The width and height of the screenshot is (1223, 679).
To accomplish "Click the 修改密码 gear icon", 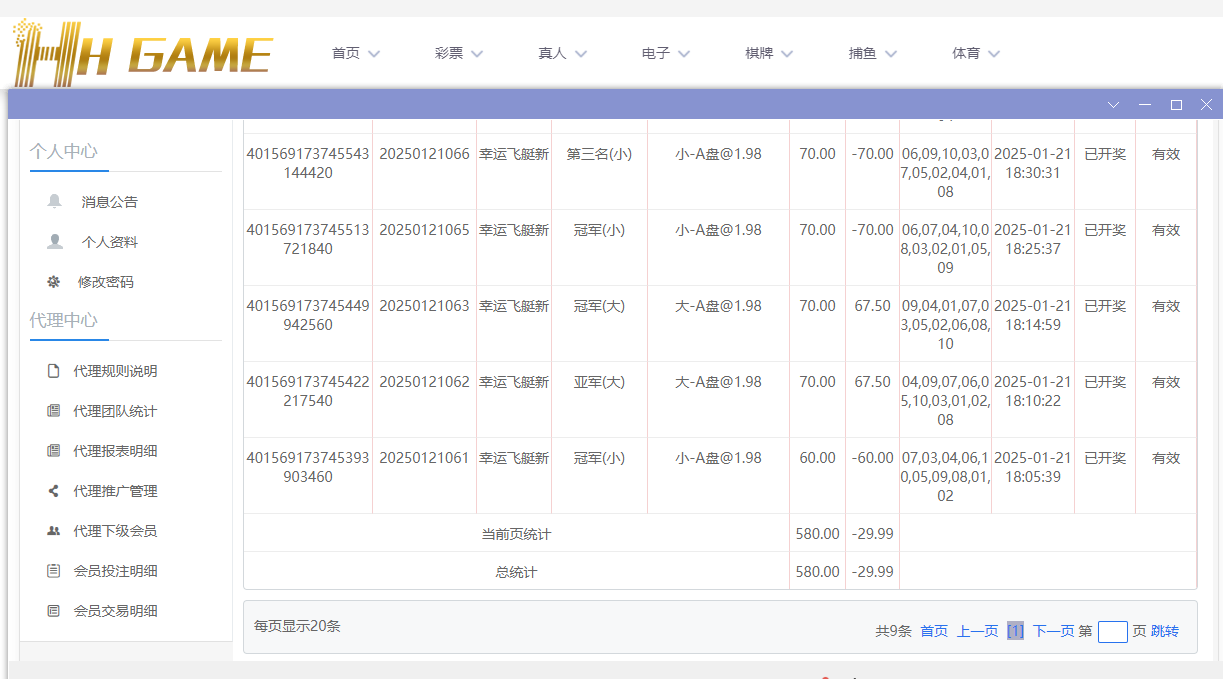I will [56, 281].
